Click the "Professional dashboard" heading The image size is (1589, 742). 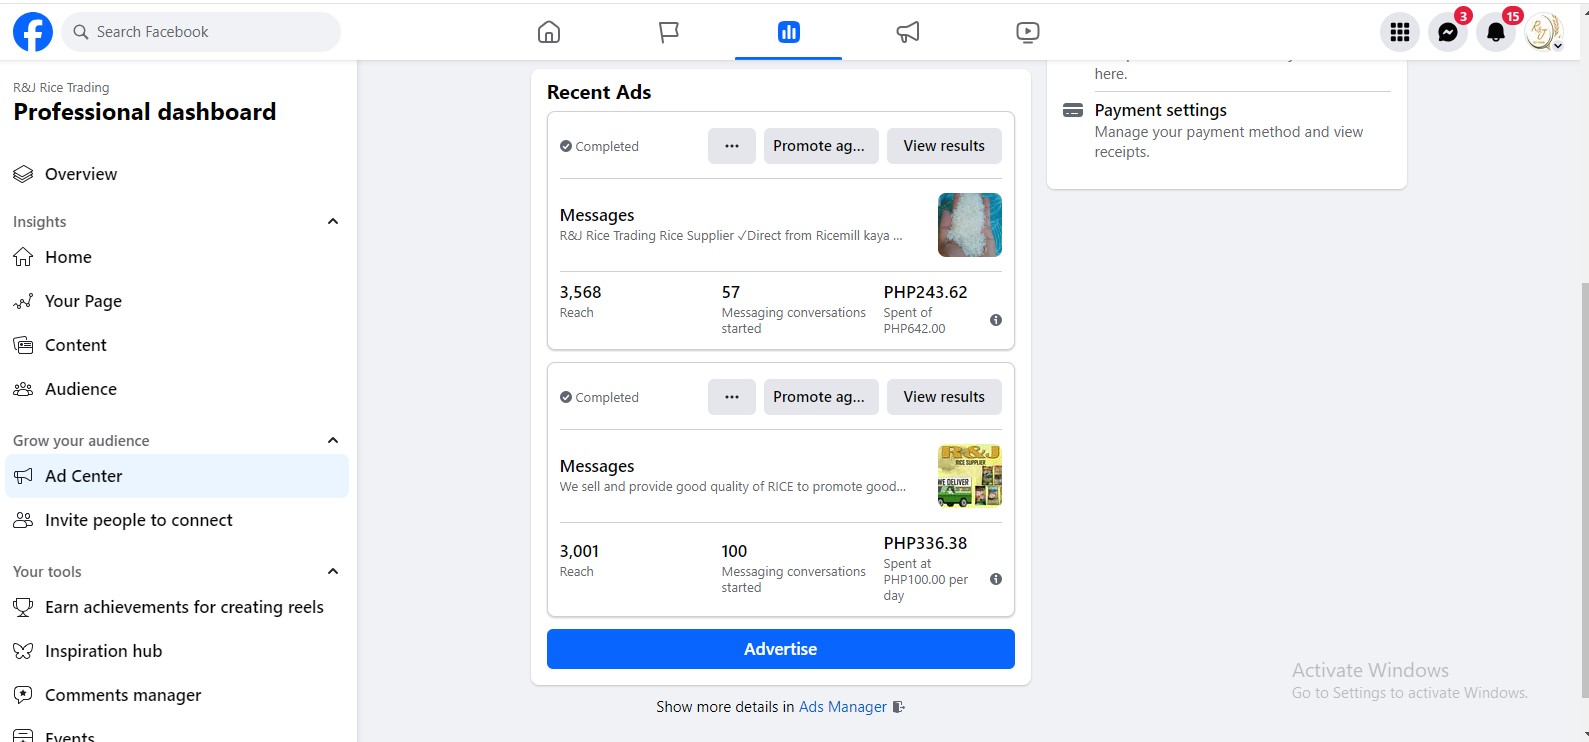click(145, 112)
